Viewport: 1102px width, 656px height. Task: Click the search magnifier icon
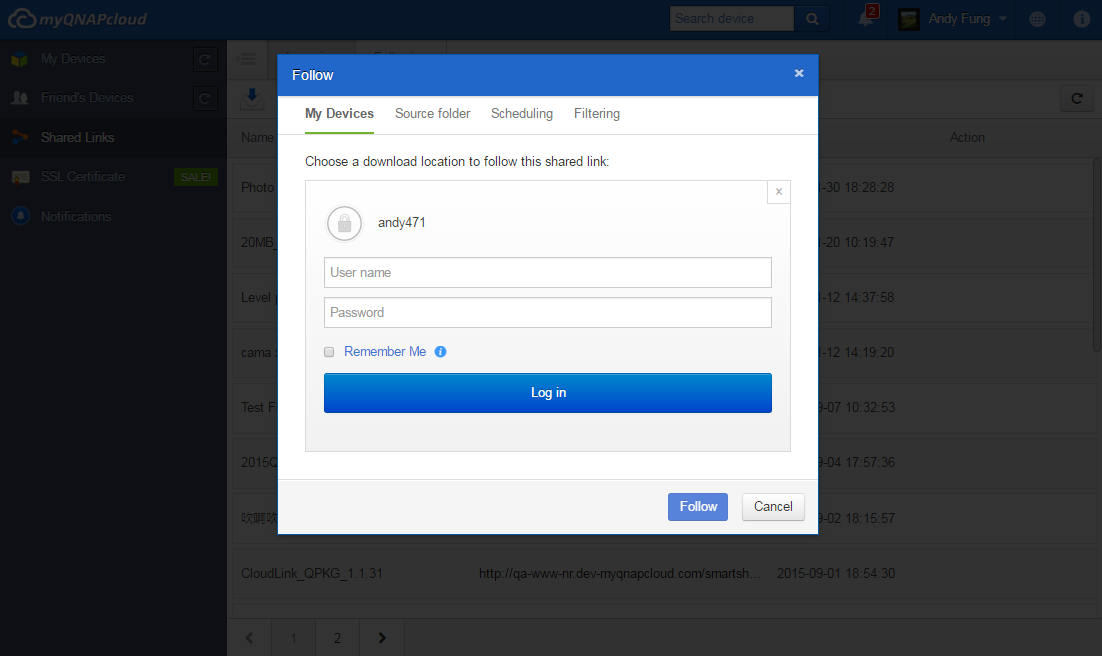tap(811, 19)
